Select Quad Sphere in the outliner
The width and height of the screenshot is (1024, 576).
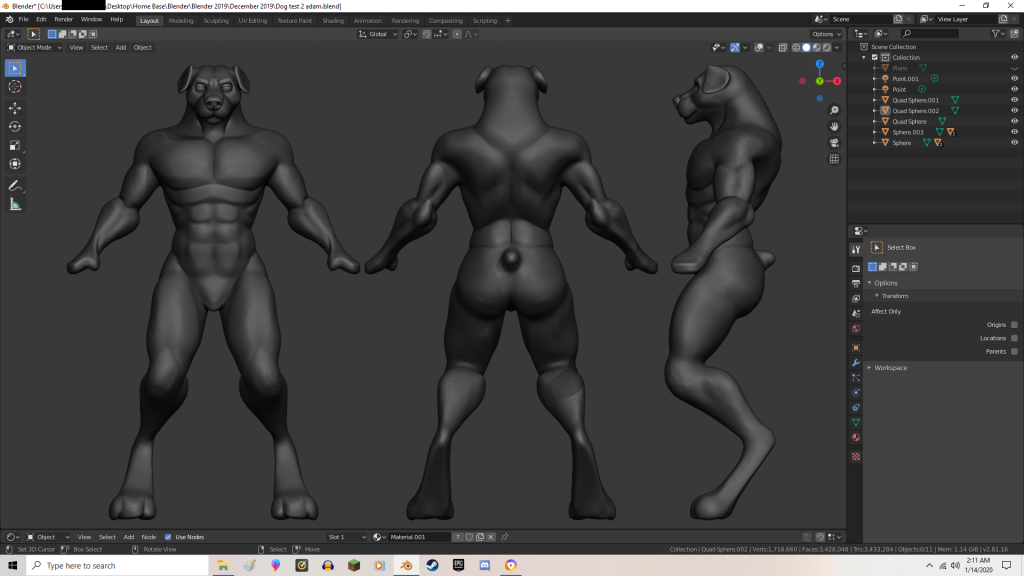tap(909, 121)
